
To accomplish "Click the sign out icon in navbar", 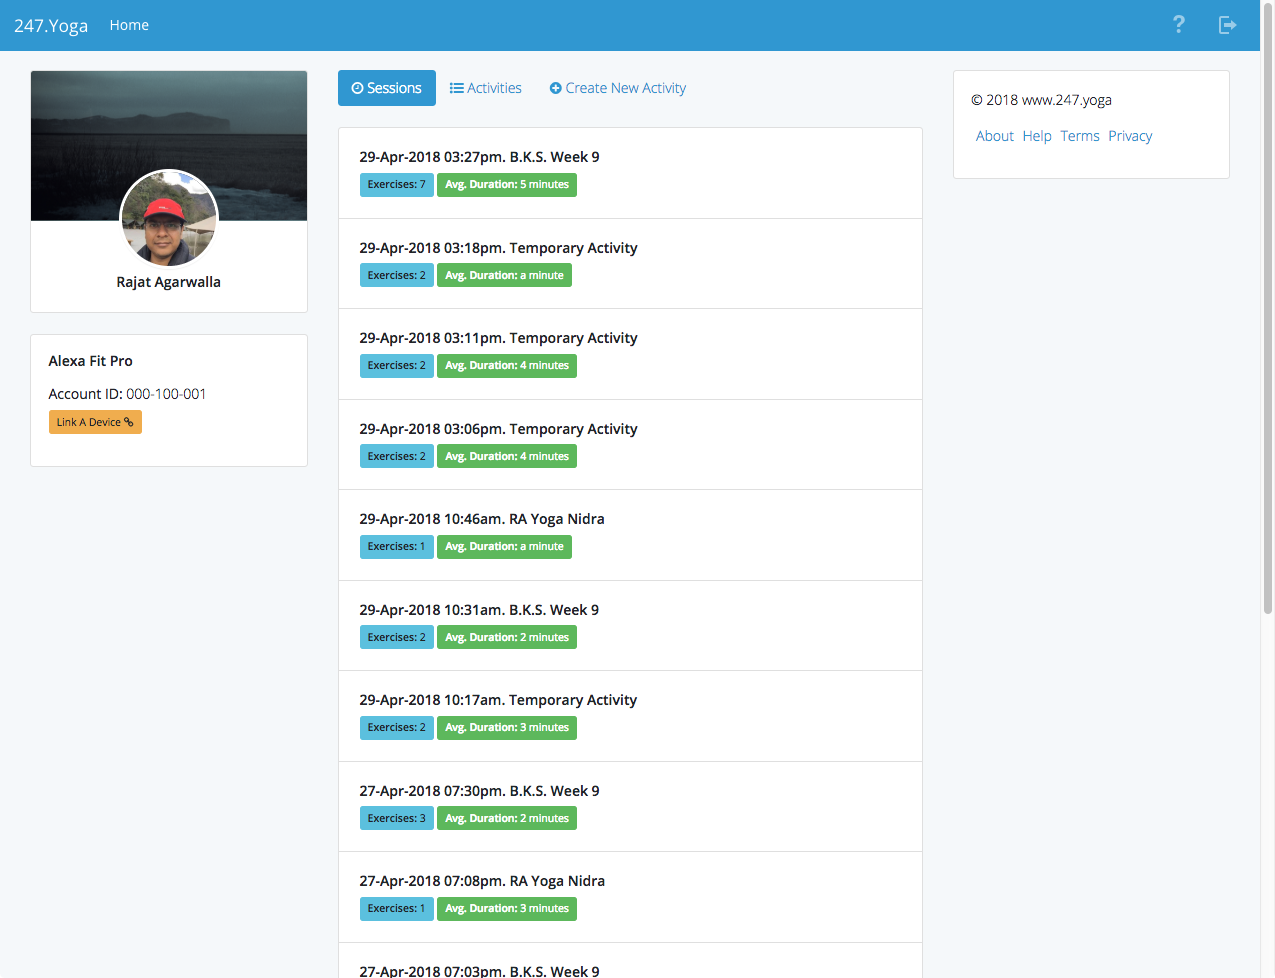I will 1228,25.
